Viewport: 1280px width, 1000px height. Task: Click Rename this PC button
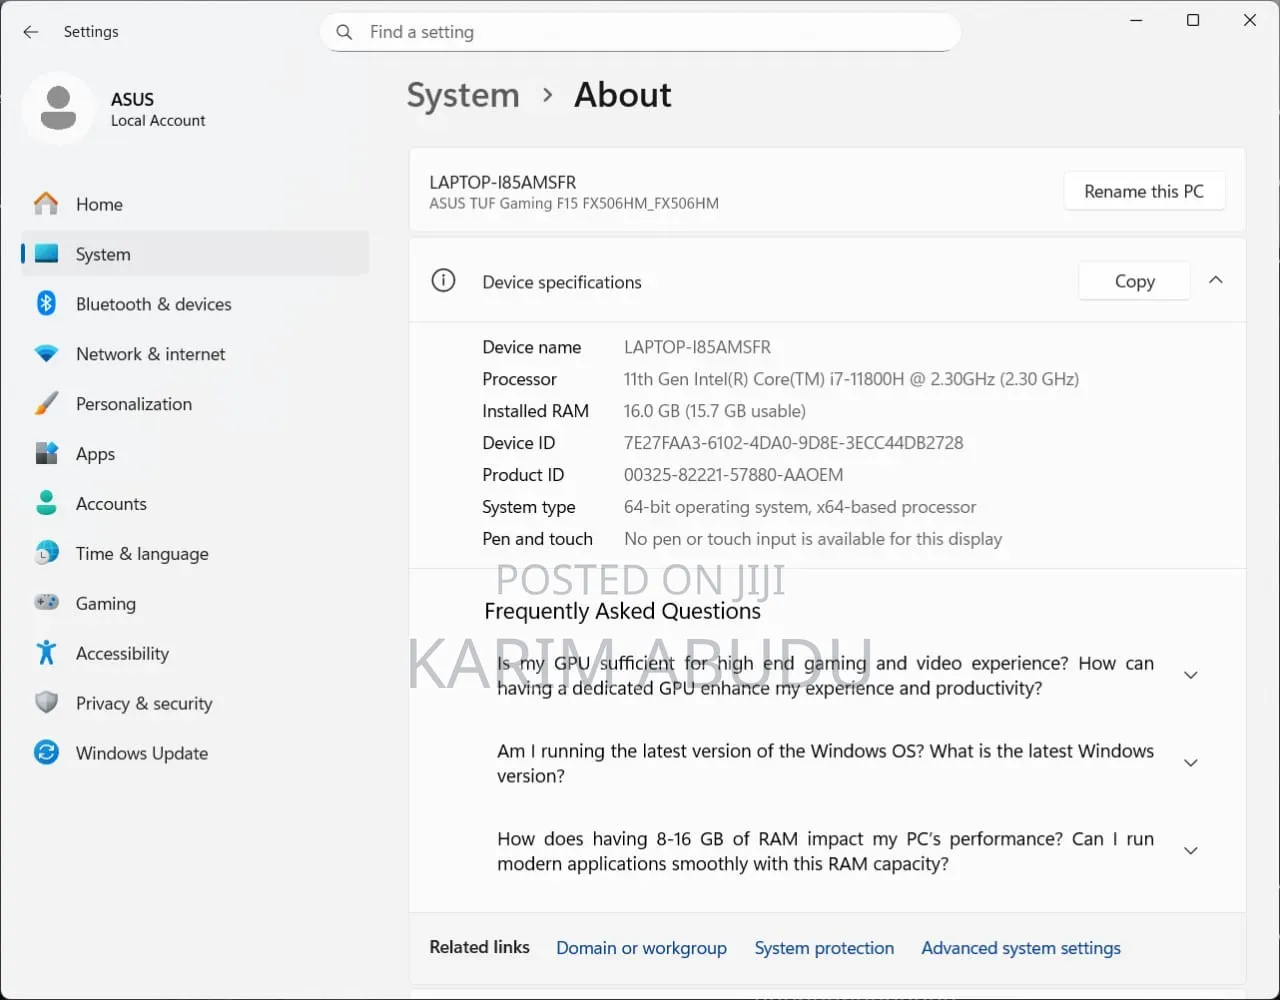coord(1144,191)
